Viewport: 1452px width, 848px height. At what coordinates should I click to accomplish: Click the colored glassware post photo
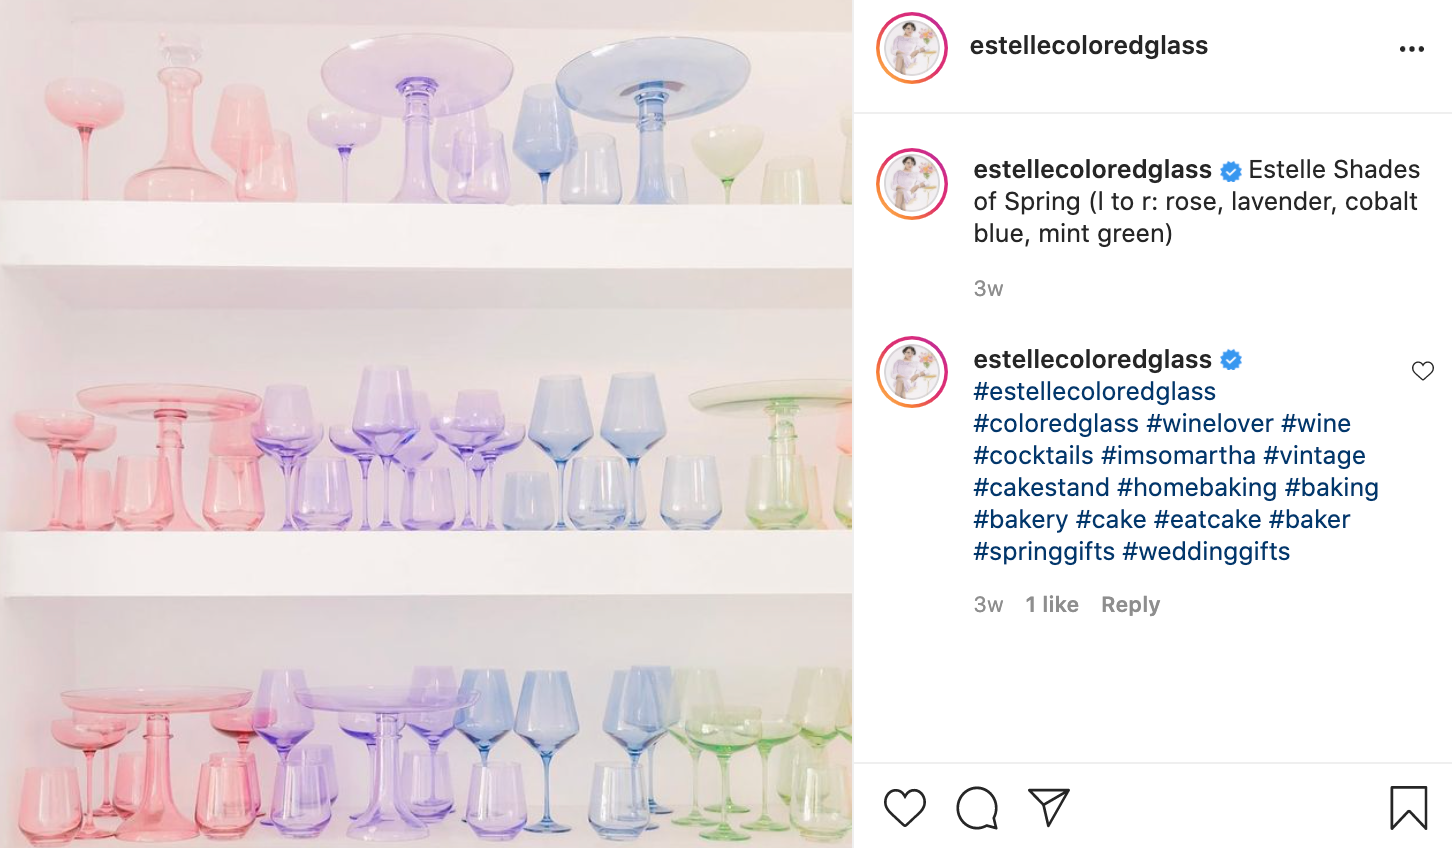tap(426, 424)
